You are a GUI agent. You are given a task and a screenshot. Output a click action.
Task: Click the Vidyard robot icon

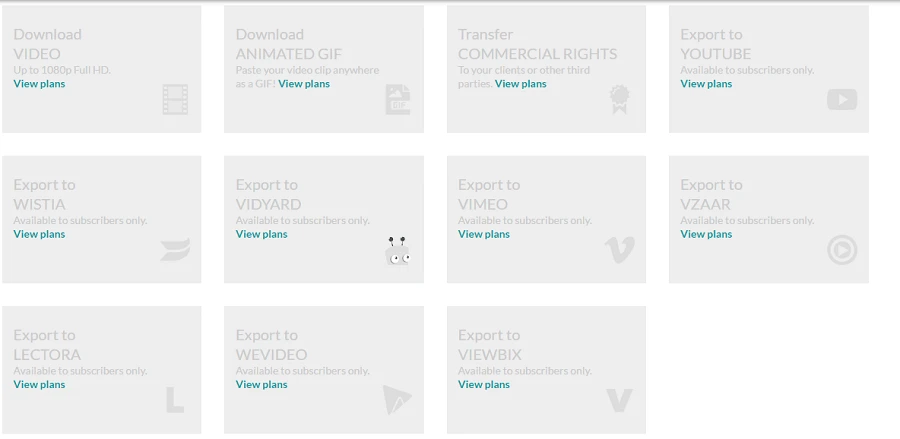pyautogui.click(x=398, y=251)
